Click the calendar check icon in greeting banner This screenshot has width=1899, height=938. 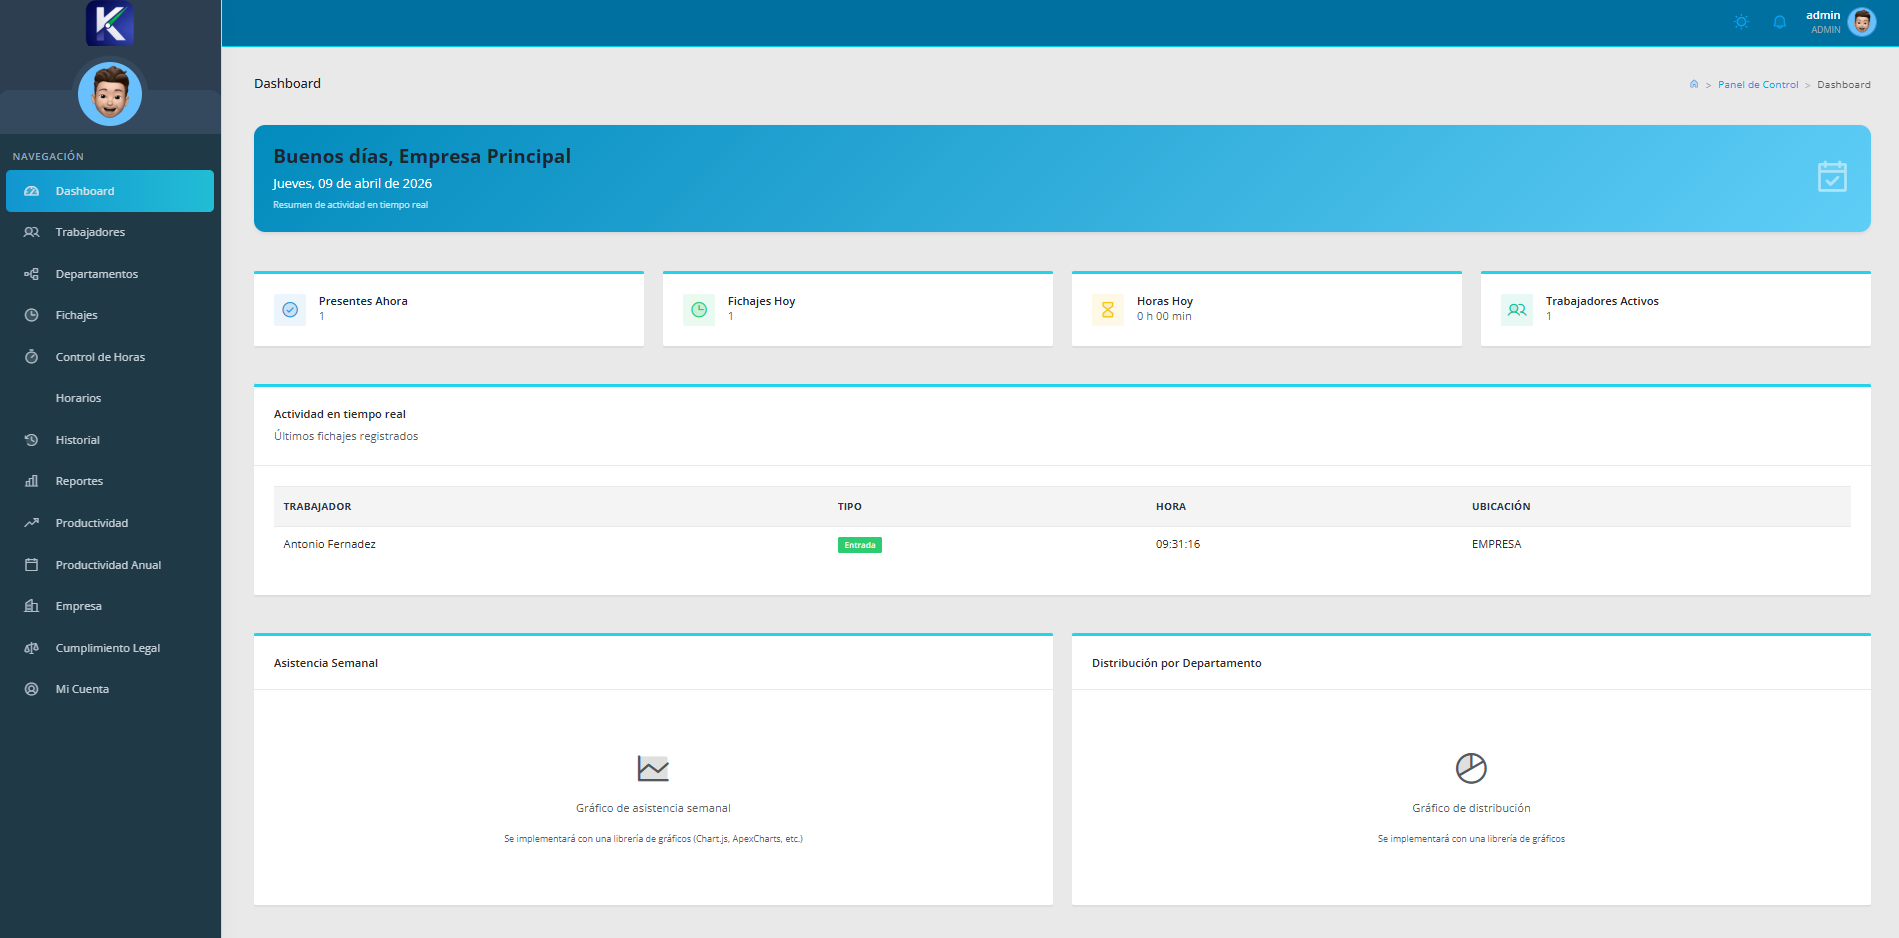(1832, 177)
